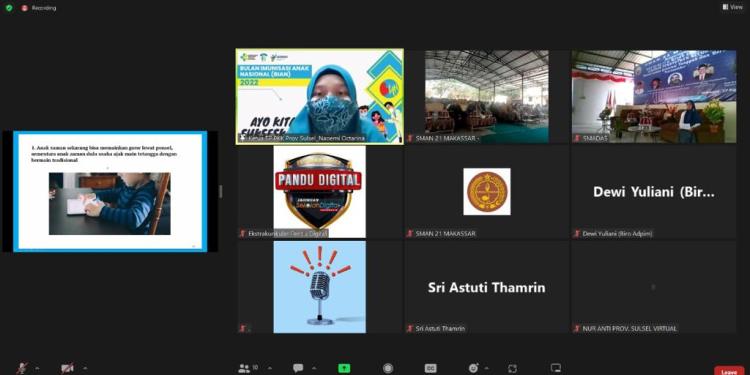Viewport: 750px width, 375px height.
Task: Click the red Leave button
Action: [729, 371]
